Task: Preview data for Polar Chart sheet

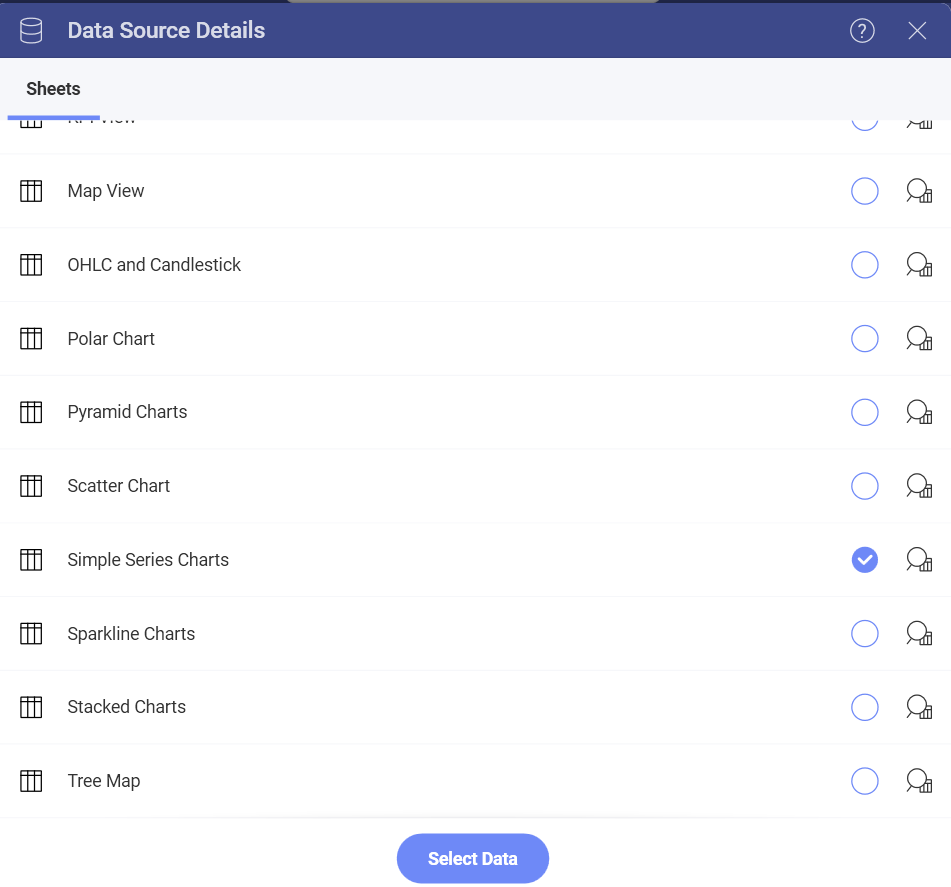Action: click(919, 339)
